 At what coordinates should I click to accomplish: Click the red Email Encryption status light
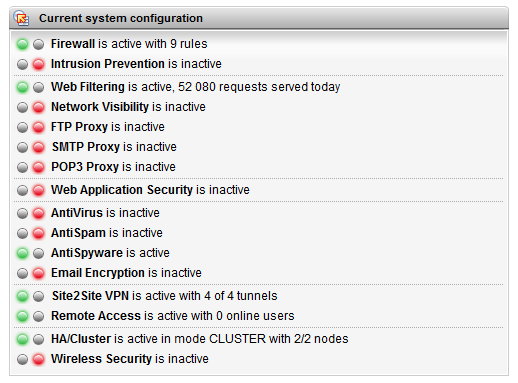tap(39, 273)
